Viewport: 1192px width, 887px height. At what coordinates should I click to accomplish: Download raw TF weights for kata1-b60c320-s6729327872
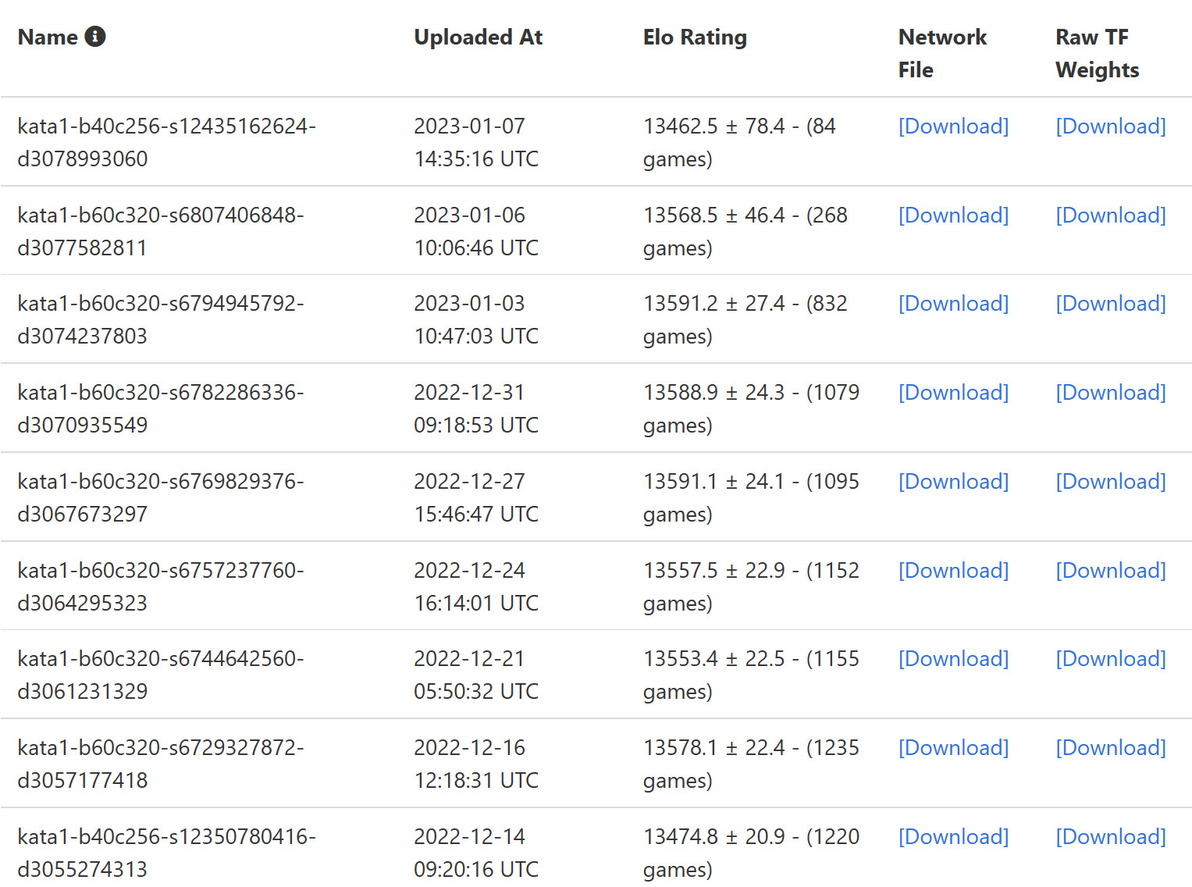1110,747
